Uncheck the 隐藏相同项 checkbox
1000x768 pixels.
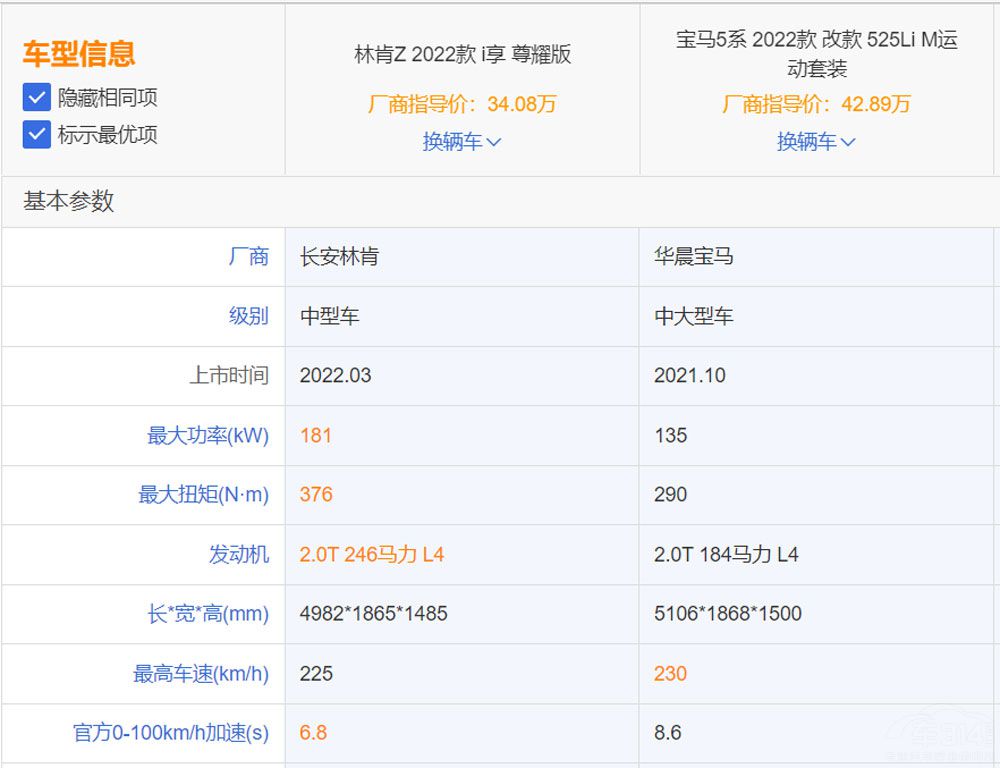click(x=36, y=97)
